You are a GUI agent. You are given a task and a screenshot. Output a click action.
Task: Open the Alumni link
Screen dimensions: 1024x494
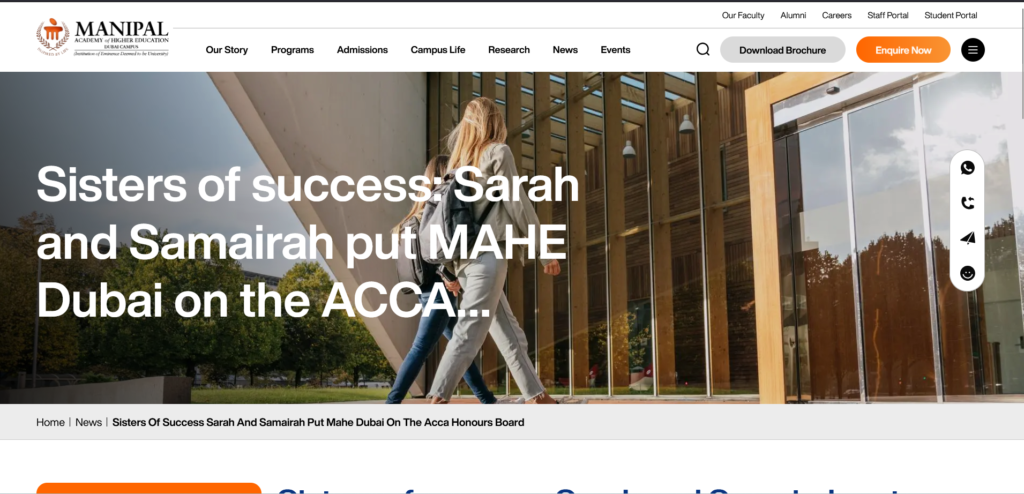(x=793, y=15)
